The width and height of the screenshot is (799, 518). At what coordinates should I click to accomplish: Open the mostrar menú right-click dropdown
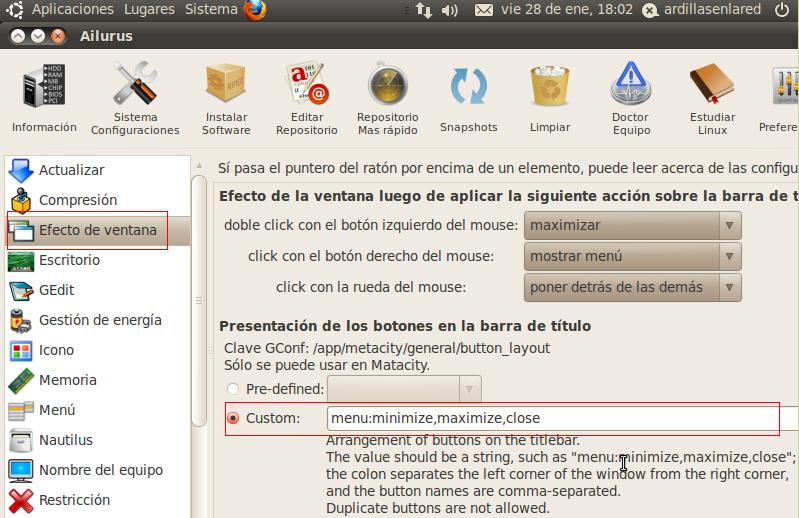(632, 256)
